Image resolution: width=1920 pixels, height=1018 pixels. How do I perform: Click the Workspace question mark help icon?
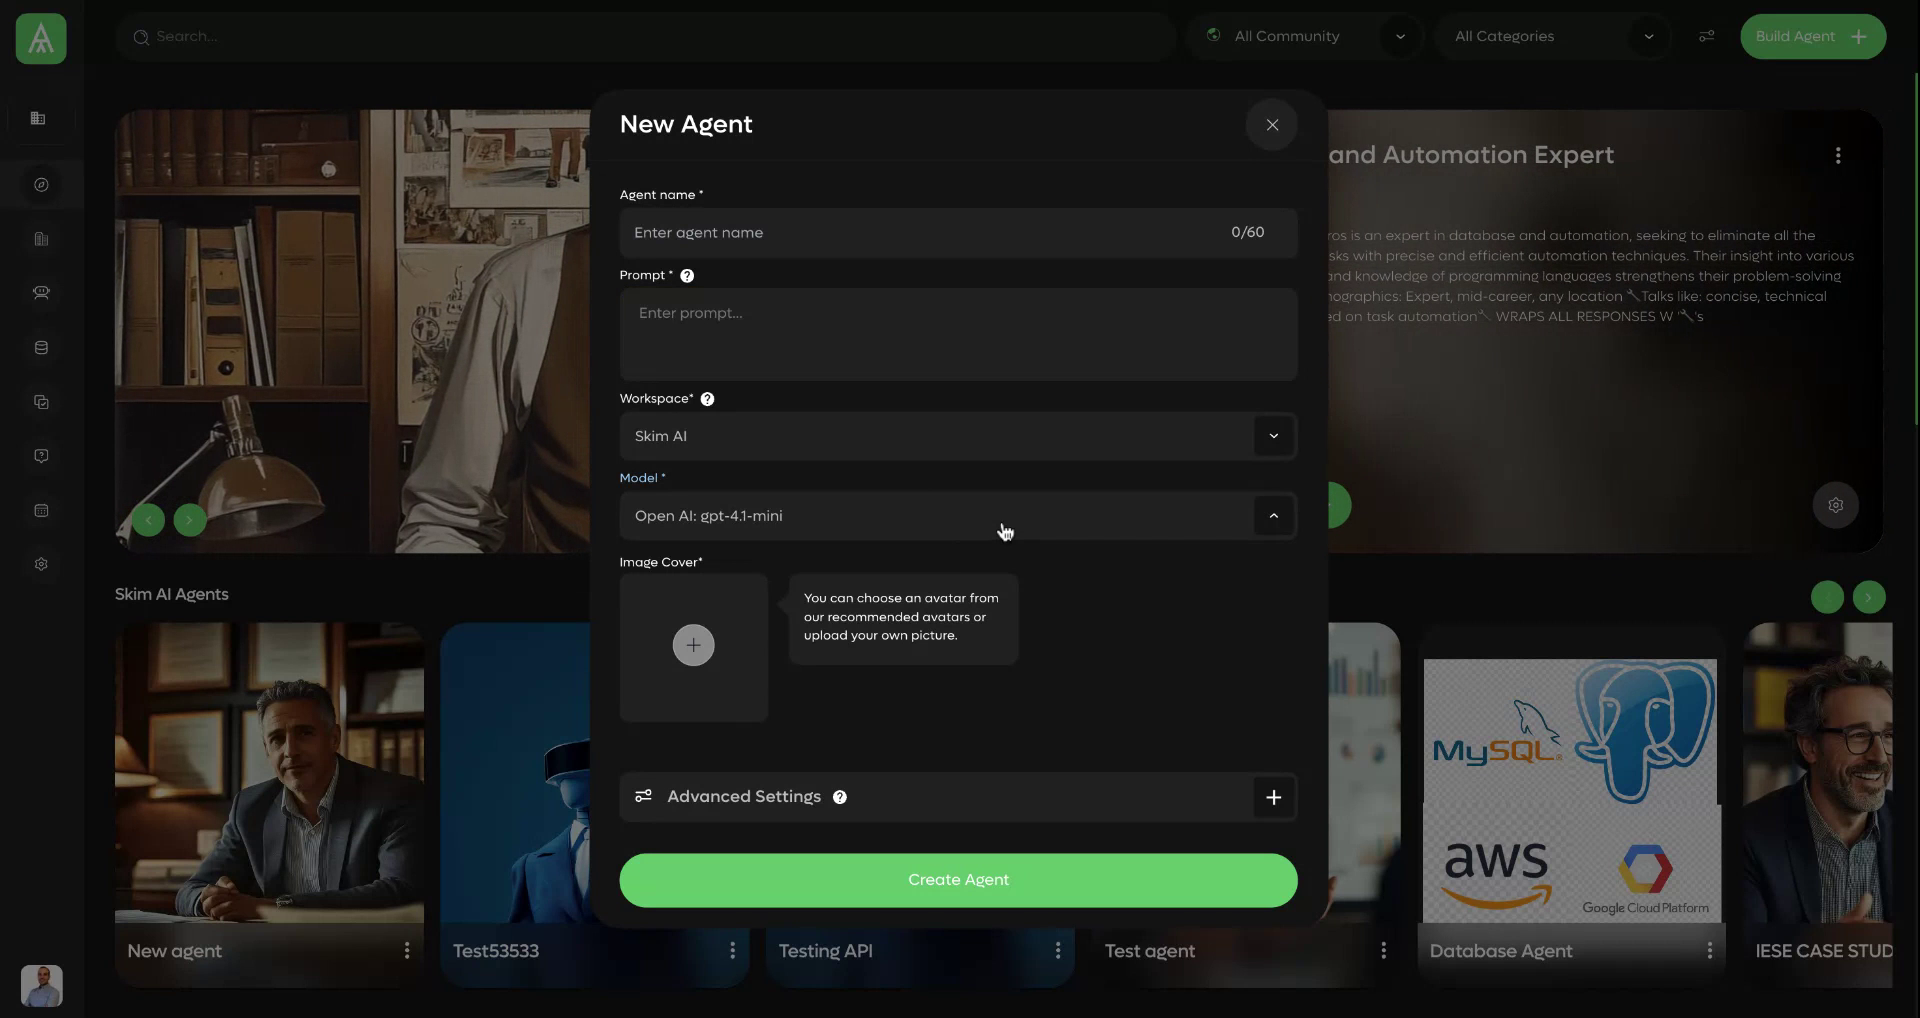(707, 398)
